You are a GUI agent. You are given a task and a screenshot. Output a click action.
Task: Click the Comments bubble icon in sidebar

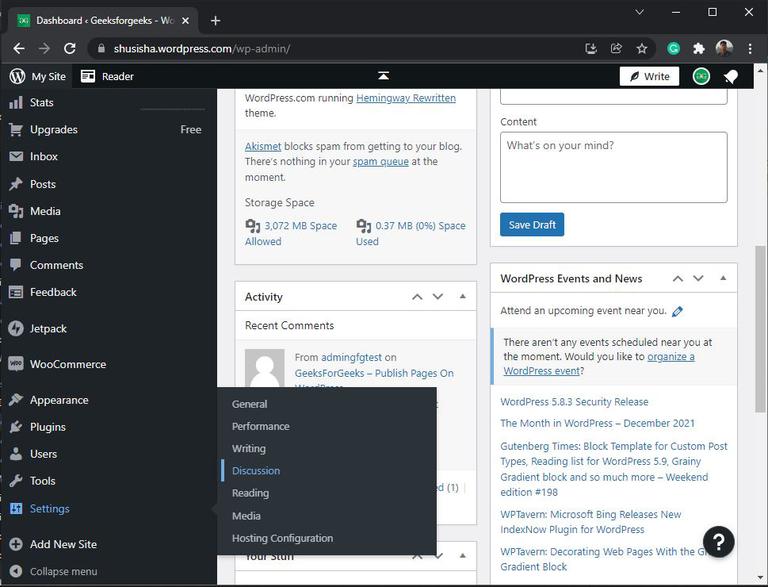pyautogui.click(x=16, y=265)
